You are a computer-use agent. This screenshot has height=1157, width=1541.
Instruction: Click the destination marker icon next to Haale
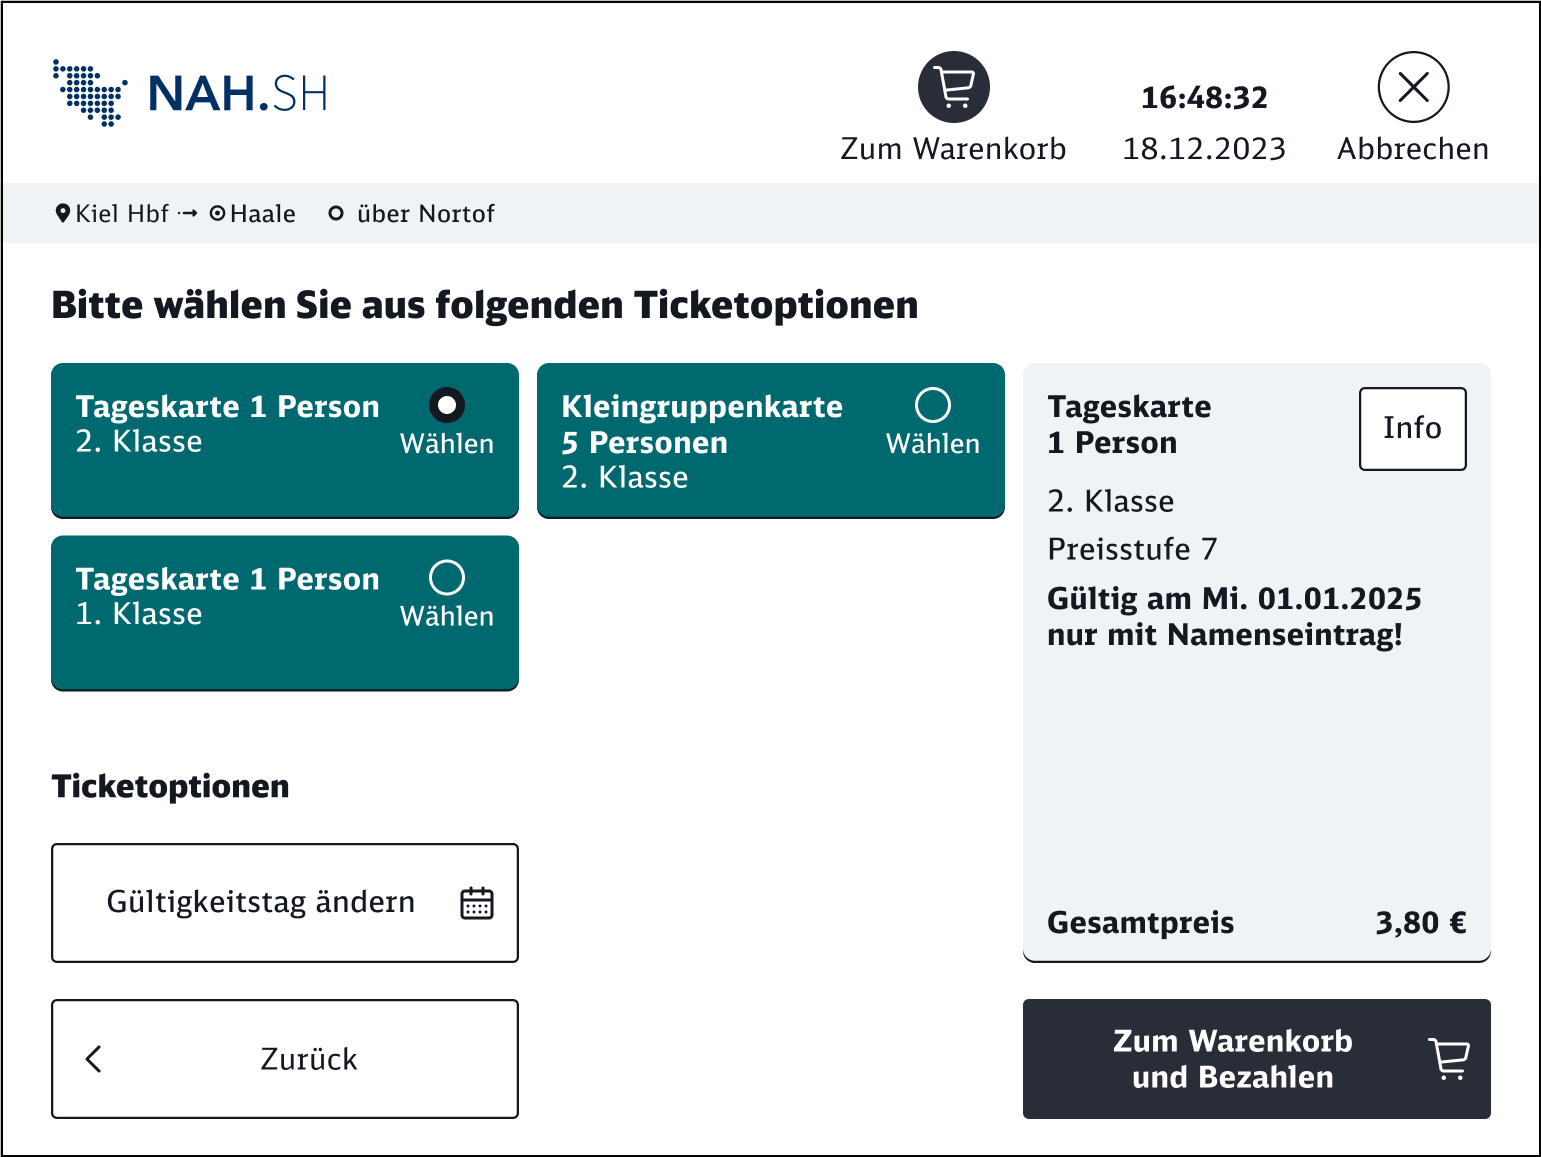coord(218,212)
